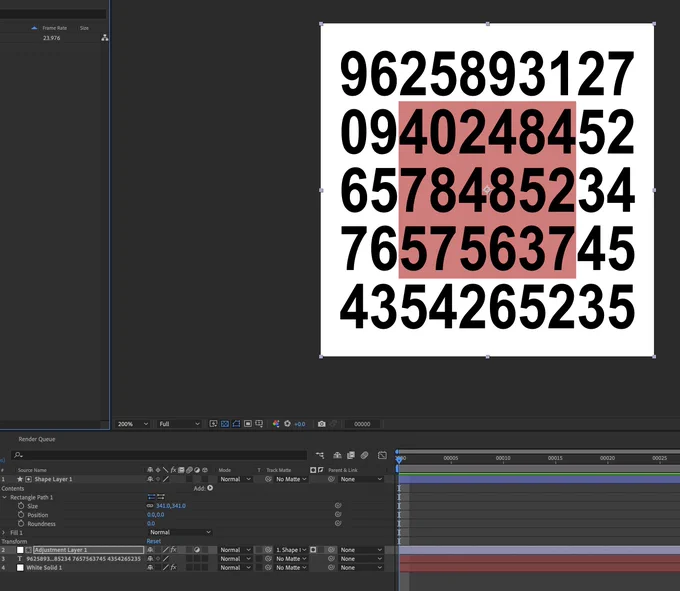
Task: Click the Source Name column header
Action: 32,470
